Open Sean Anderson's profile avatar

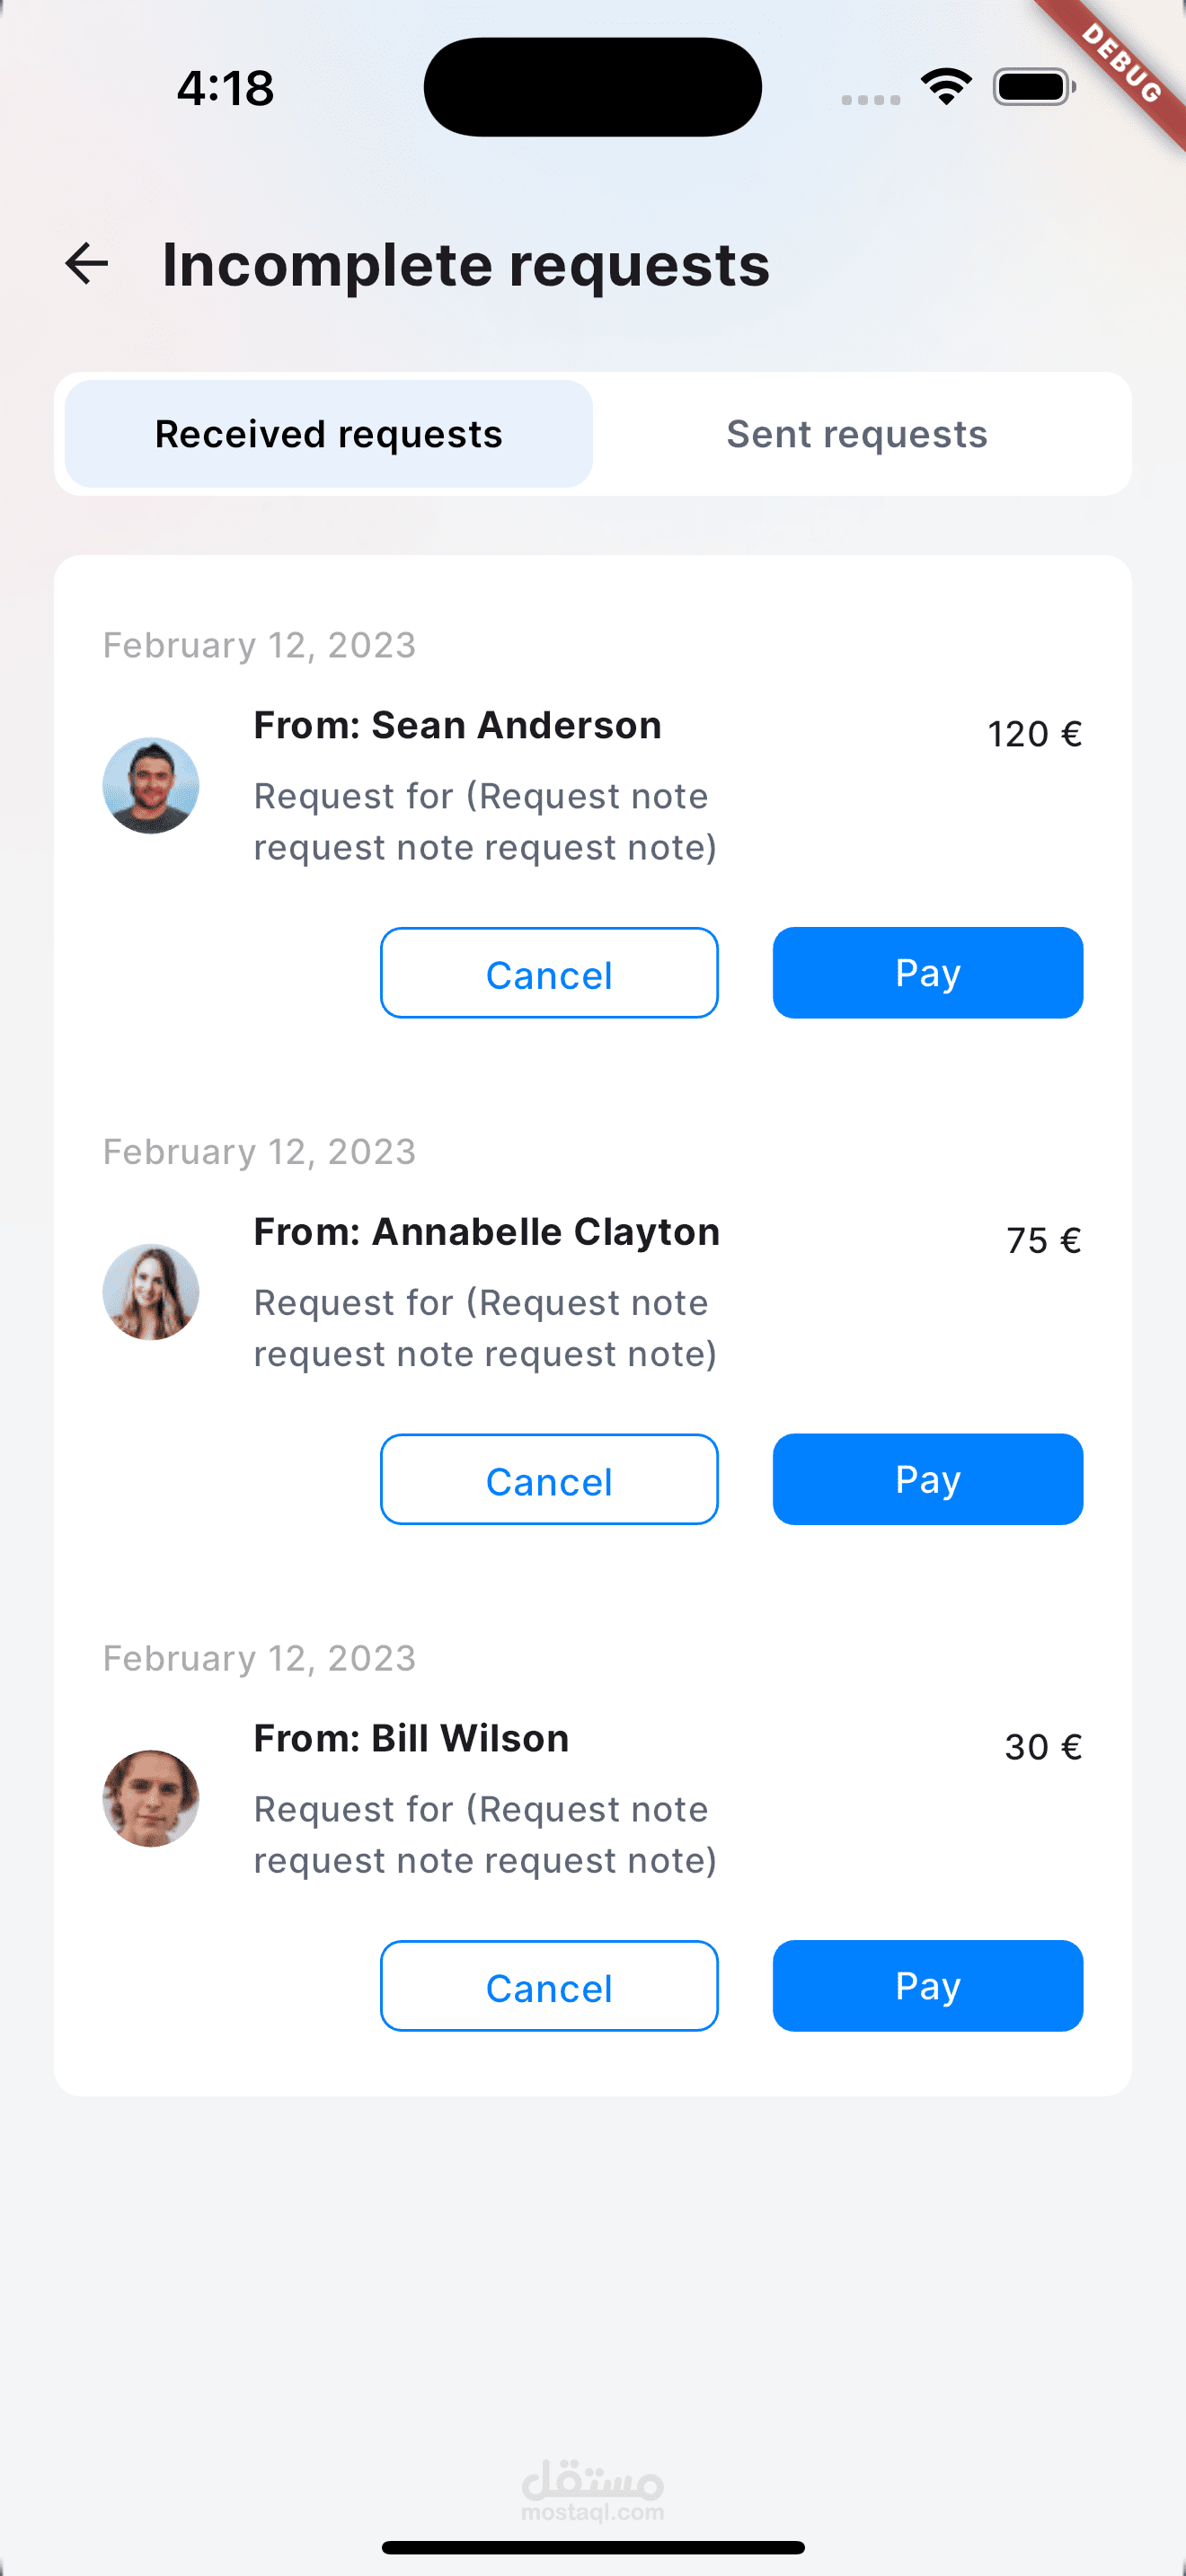(151, 786)
